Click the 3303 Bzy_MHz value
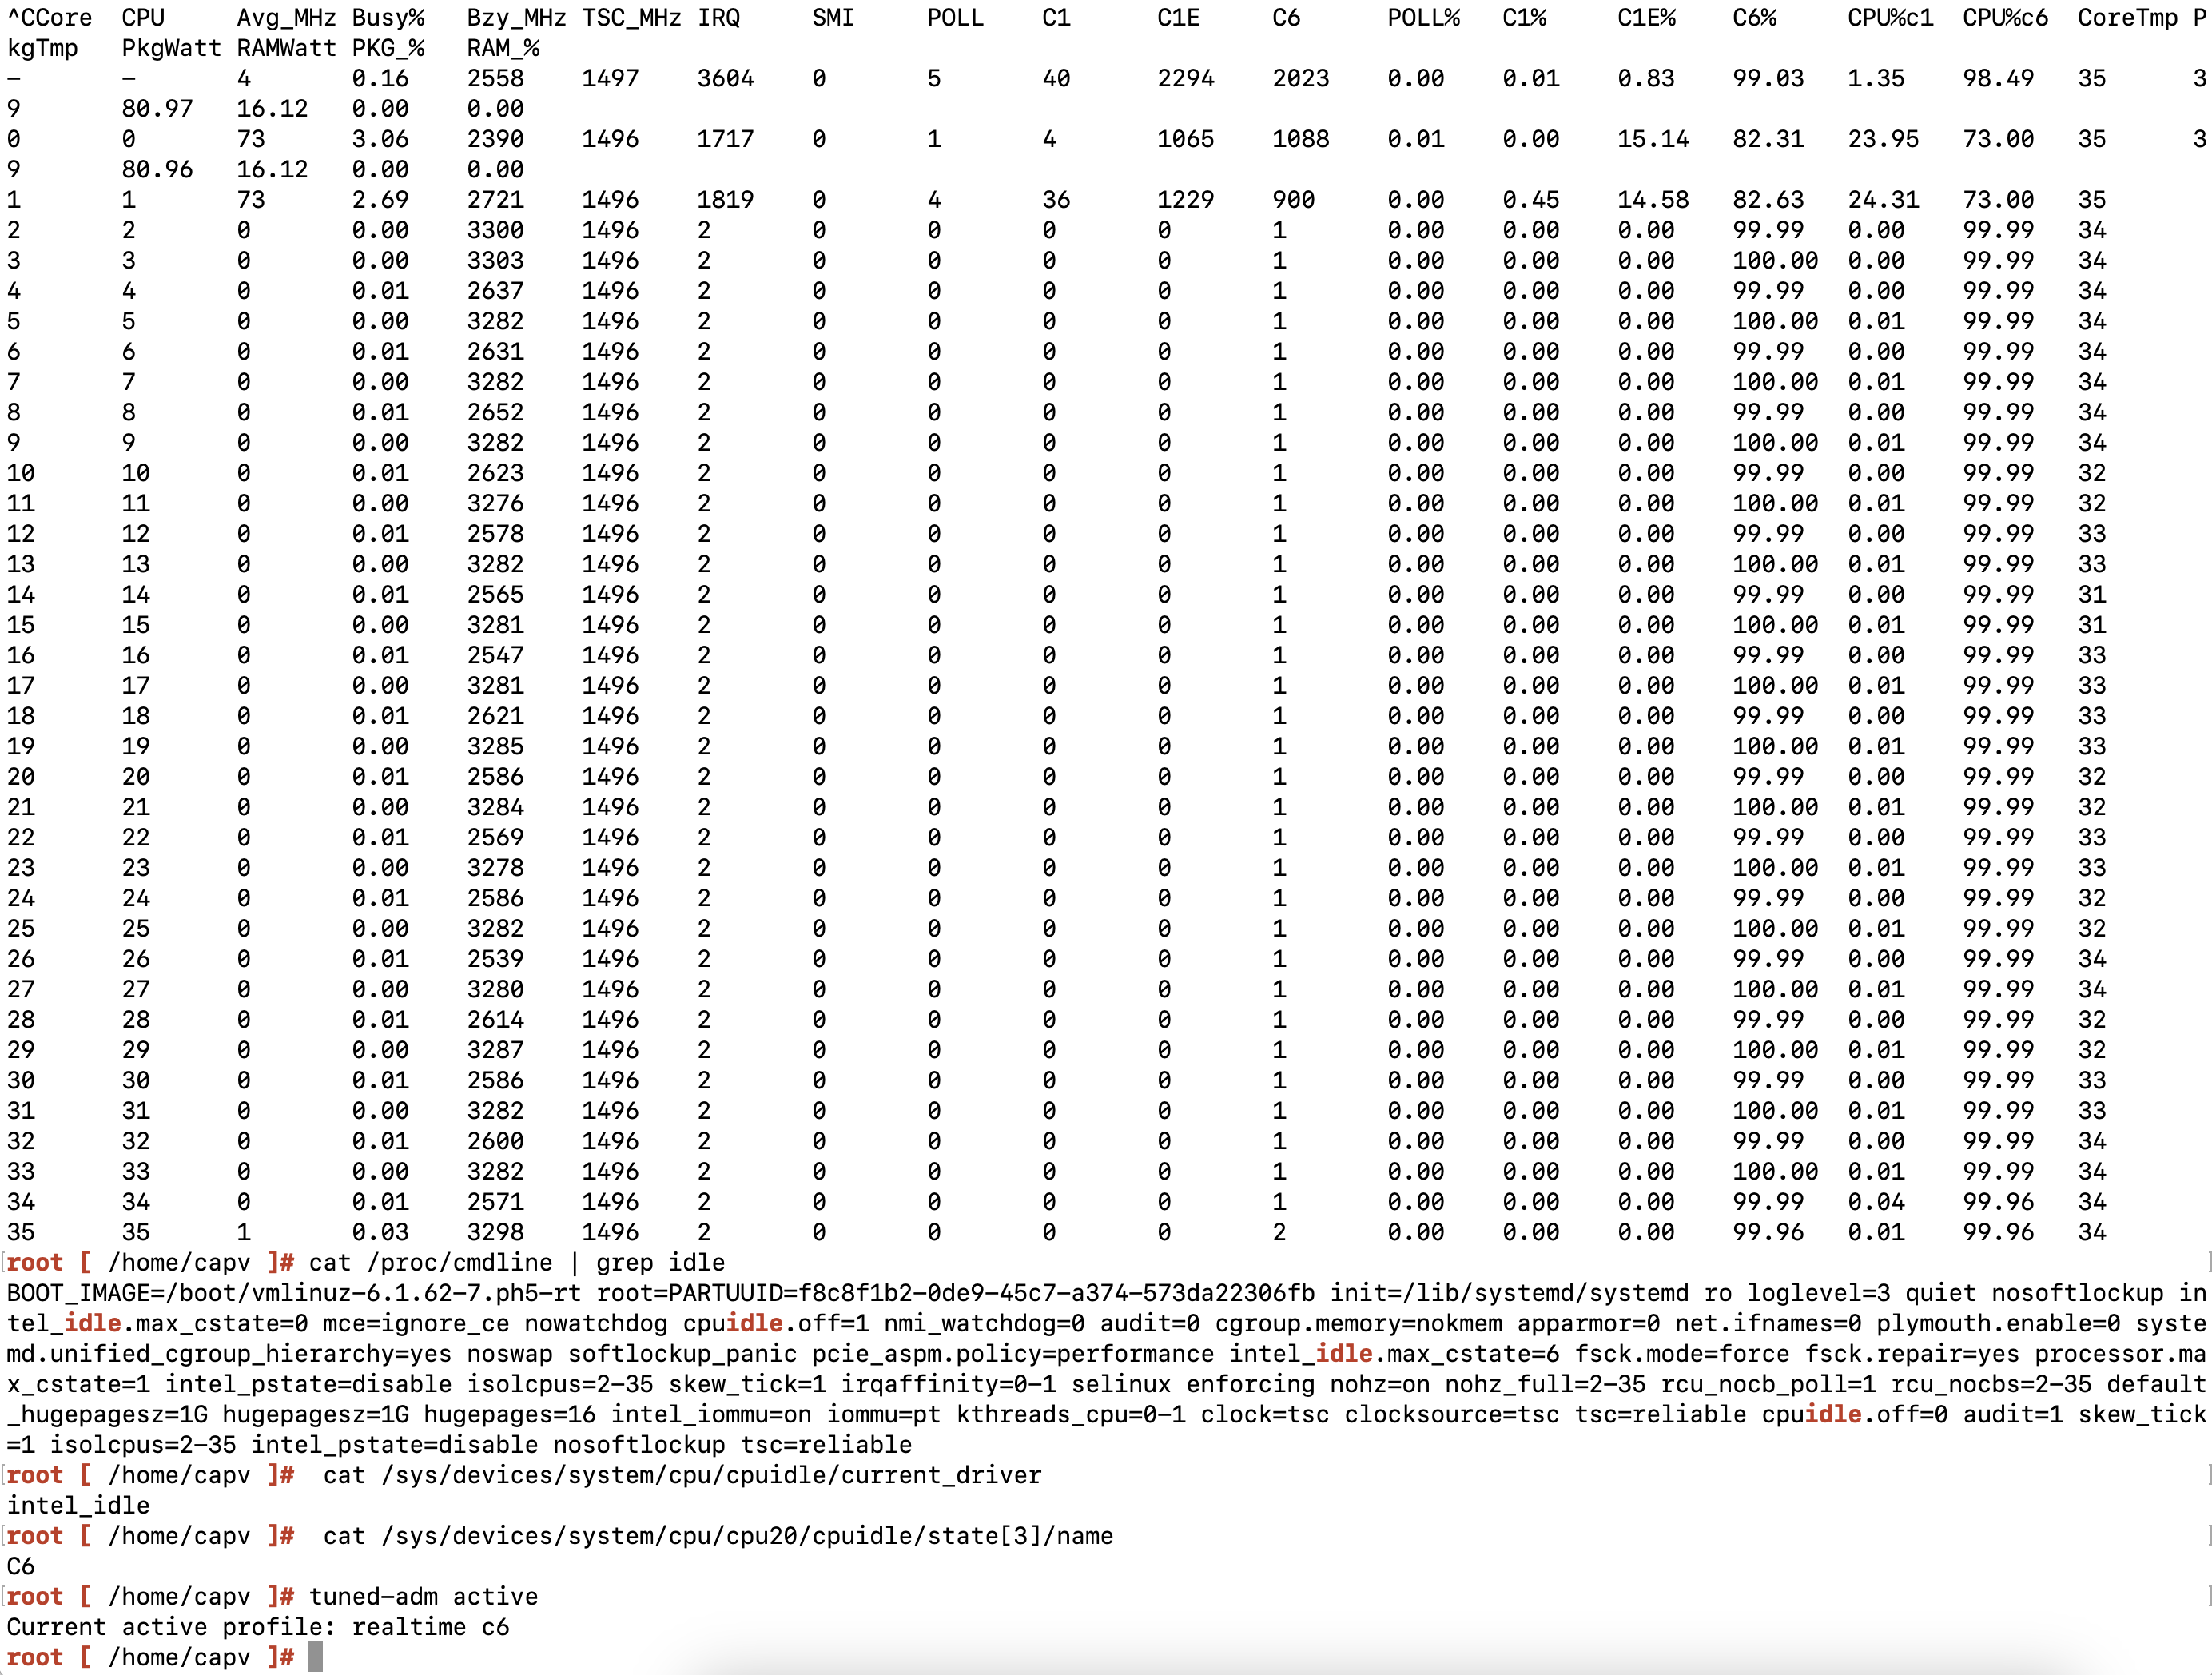 tap(495, 261)
